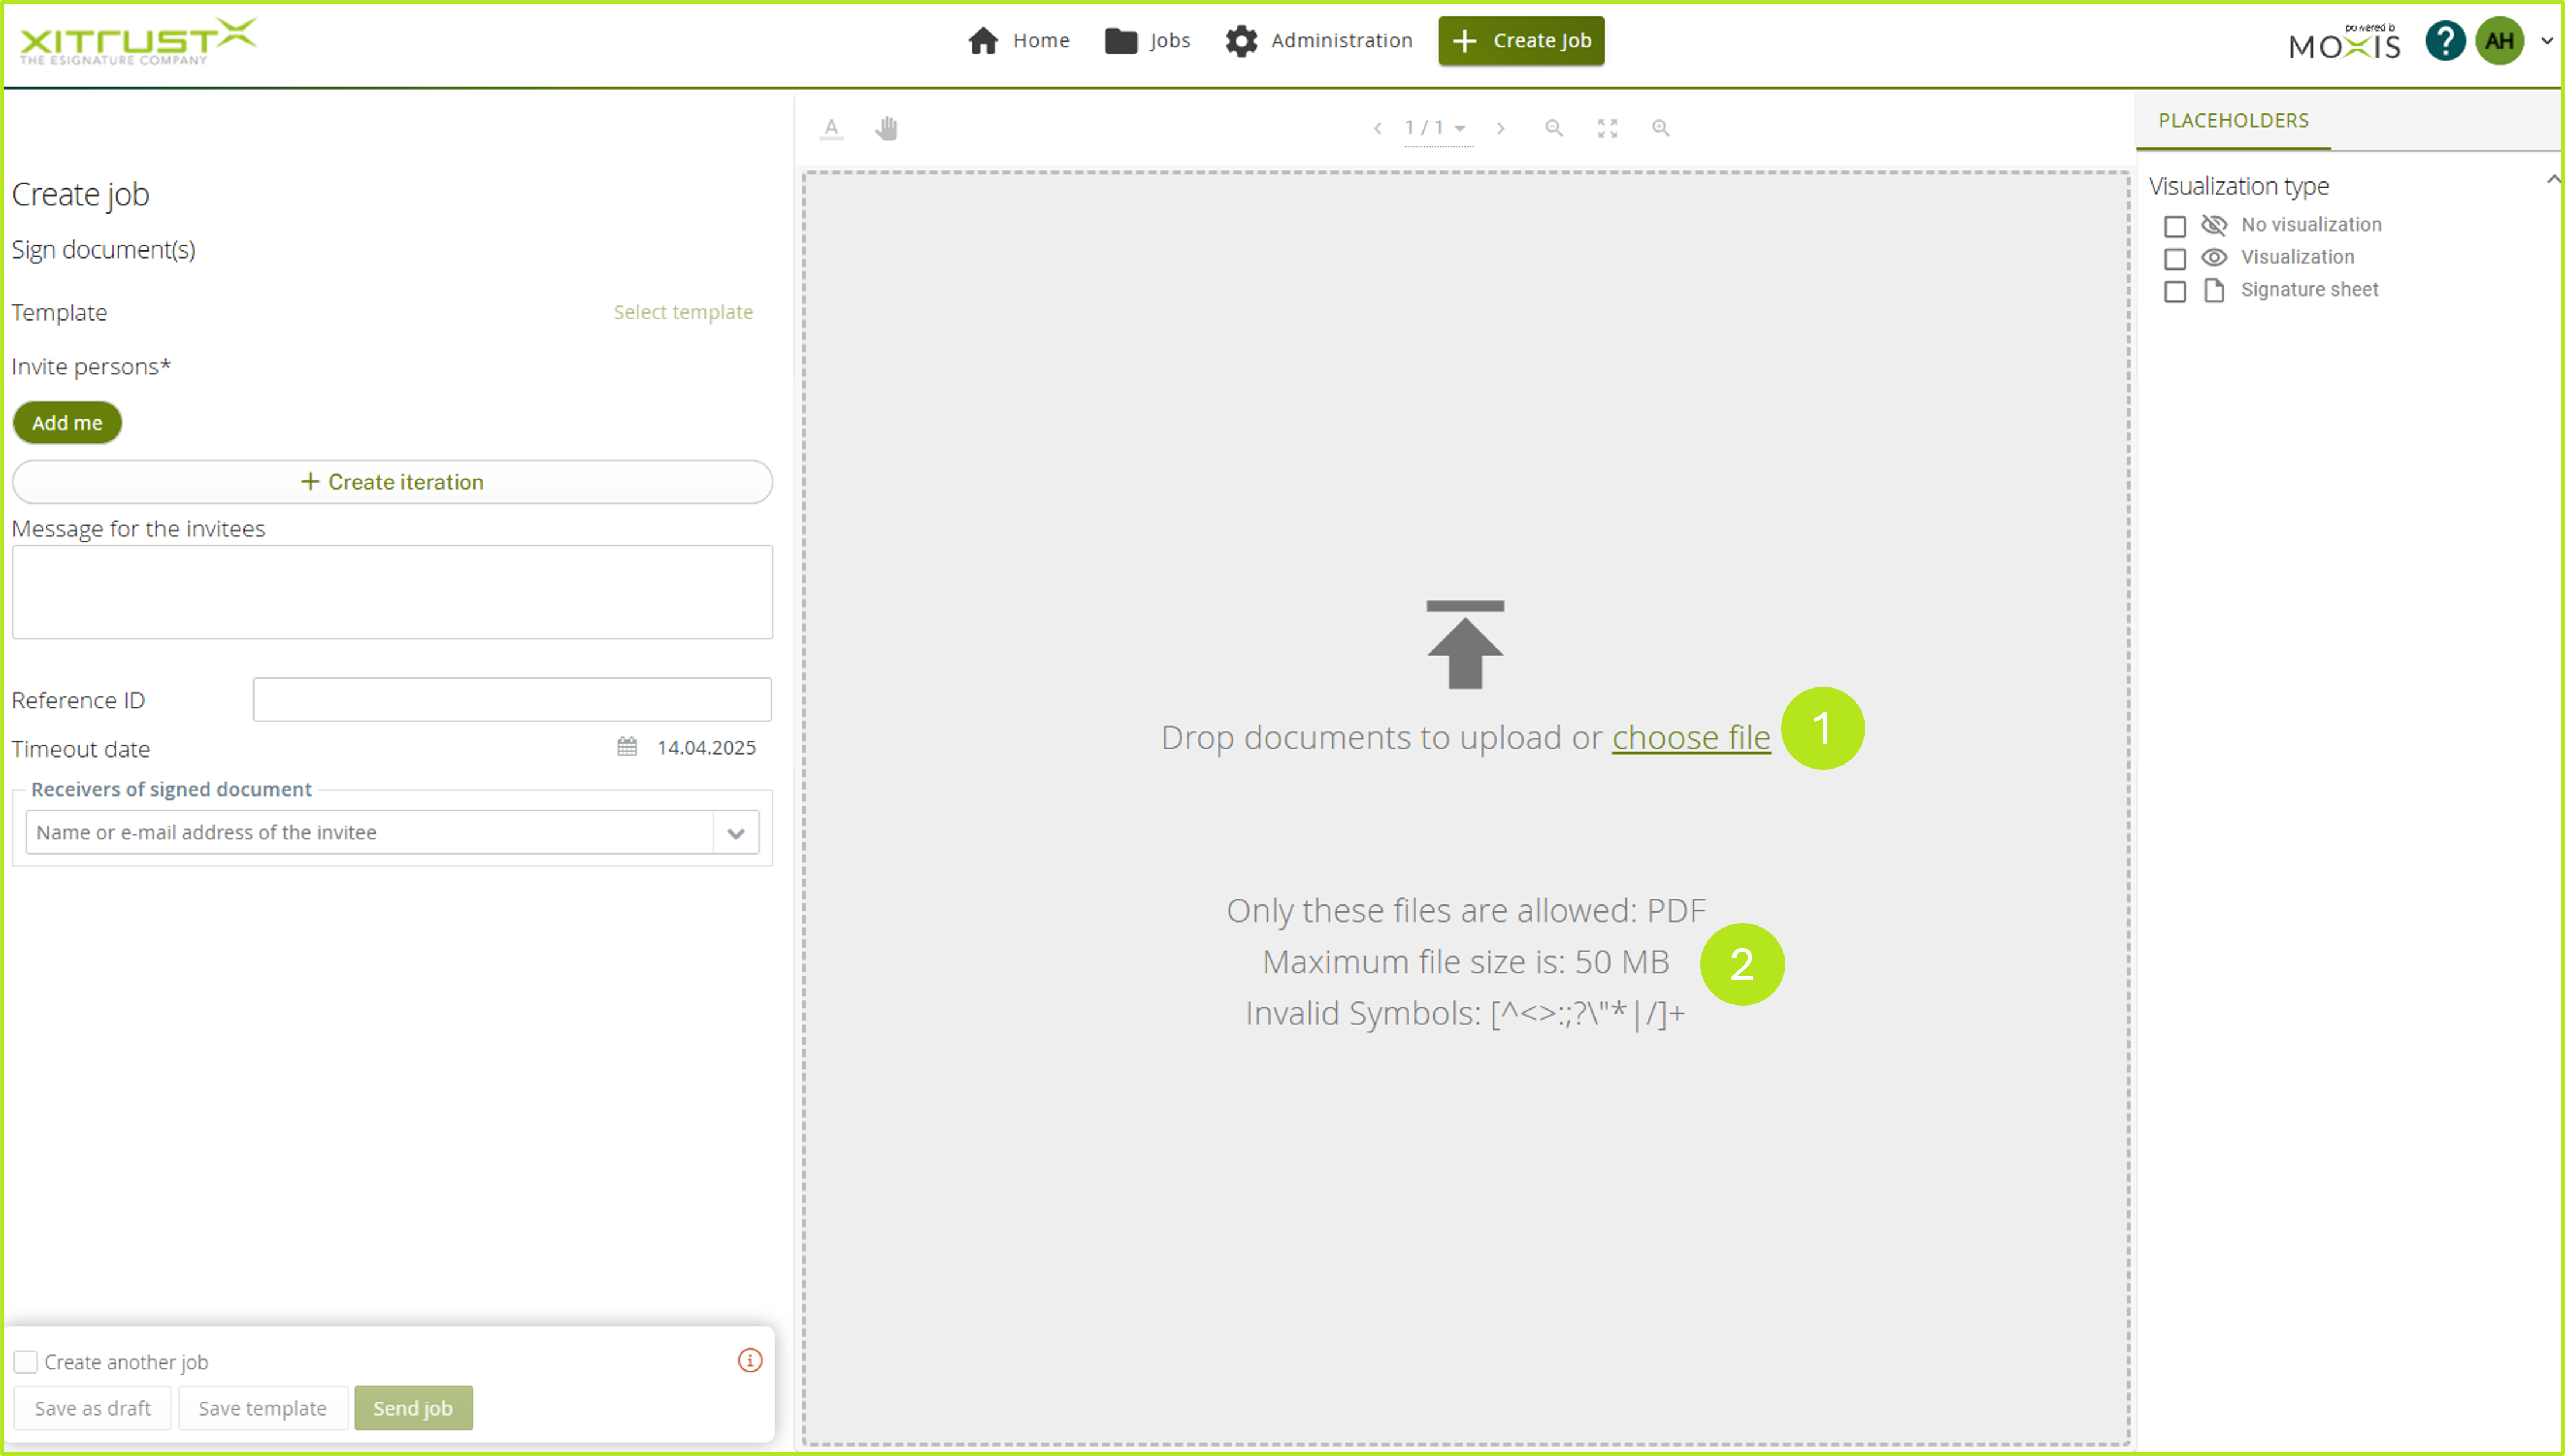The width and height of the screenshot is (2565, 1456).
Task: Check the No visualization checkbox
Action: 2174,226
